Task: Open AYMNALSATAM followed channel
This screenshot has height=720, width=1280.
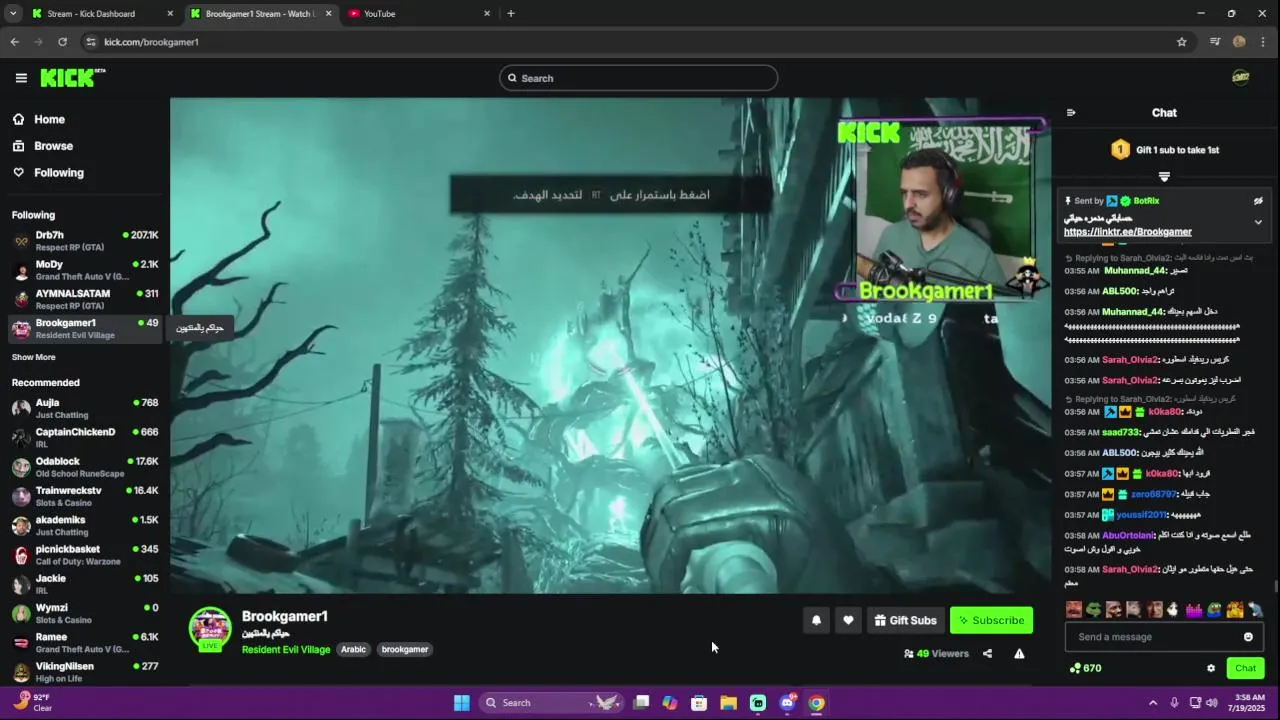Action: (x=85, y=299)
